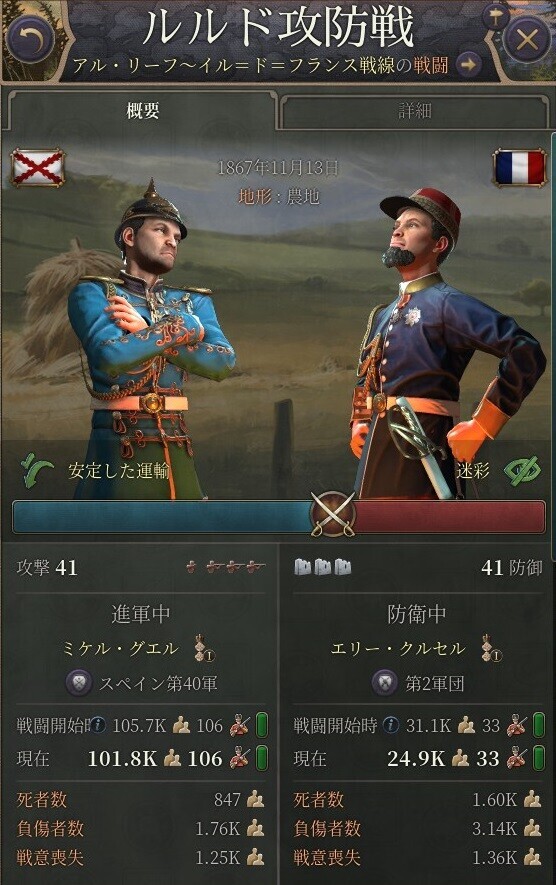
Task: Open commander エリー・クルセル
Action: click(x=398, y=649)
